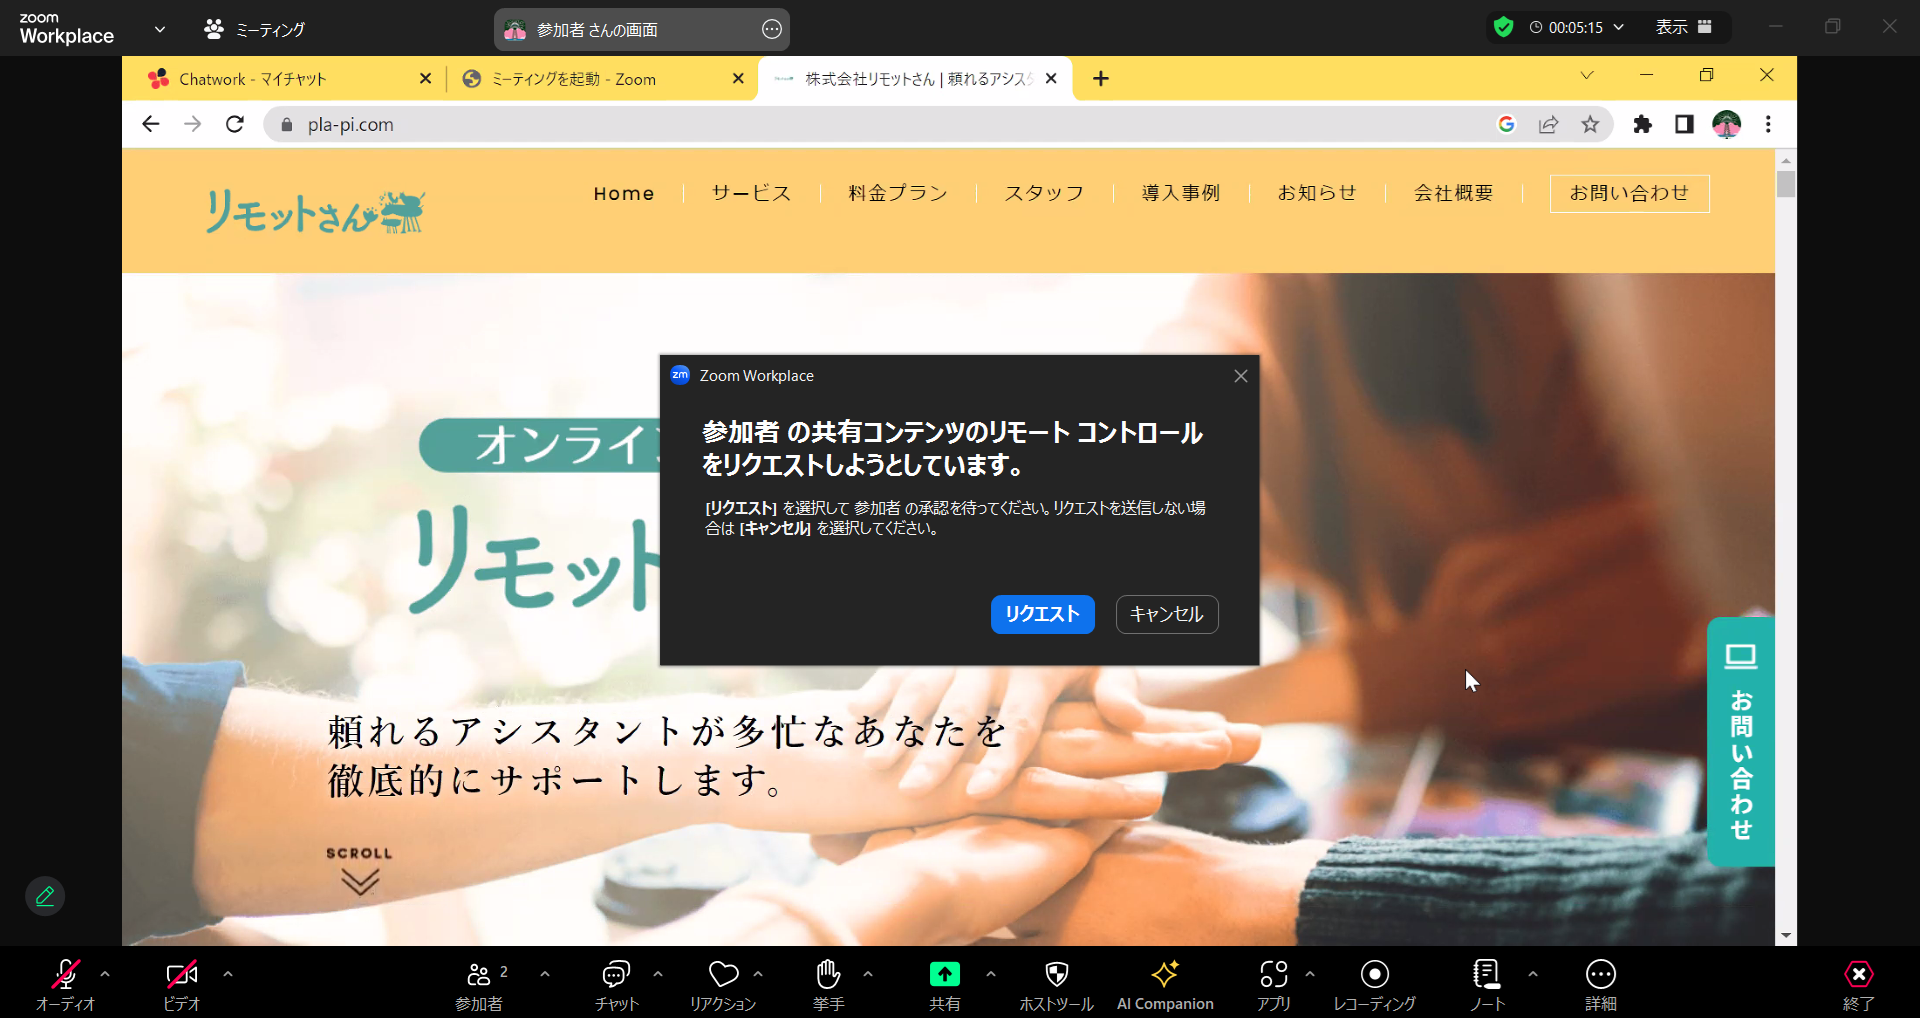1920x1018 pixels.
Task: Click the webpage vertical scrollbar thumb
Action: click(1786, 184)
